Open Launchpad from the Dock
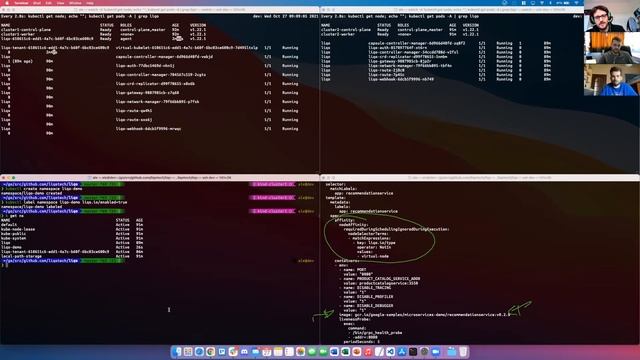The height and width of the screenshot is (360, 640). (188, 351)
